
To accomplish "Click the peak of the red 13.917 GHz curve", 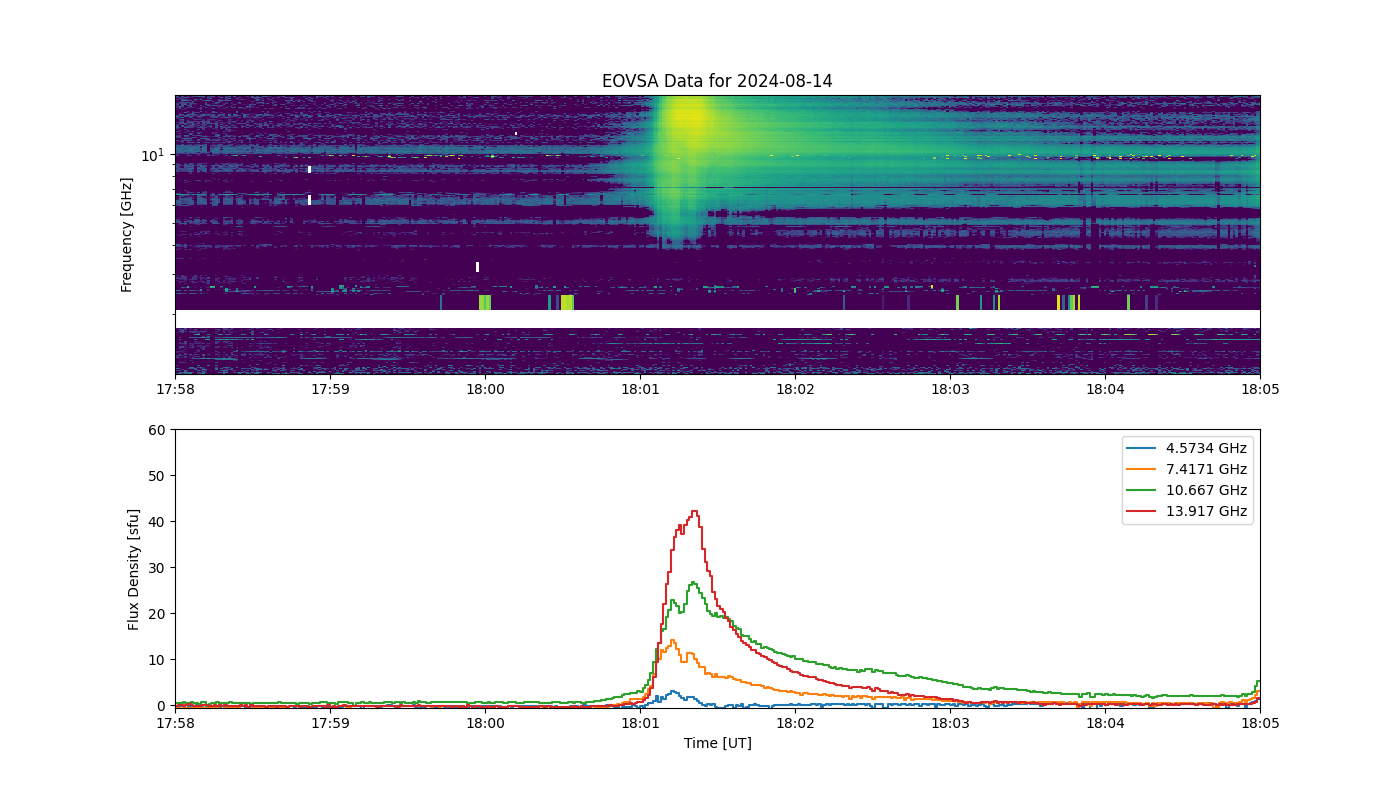I will [694, 511].
